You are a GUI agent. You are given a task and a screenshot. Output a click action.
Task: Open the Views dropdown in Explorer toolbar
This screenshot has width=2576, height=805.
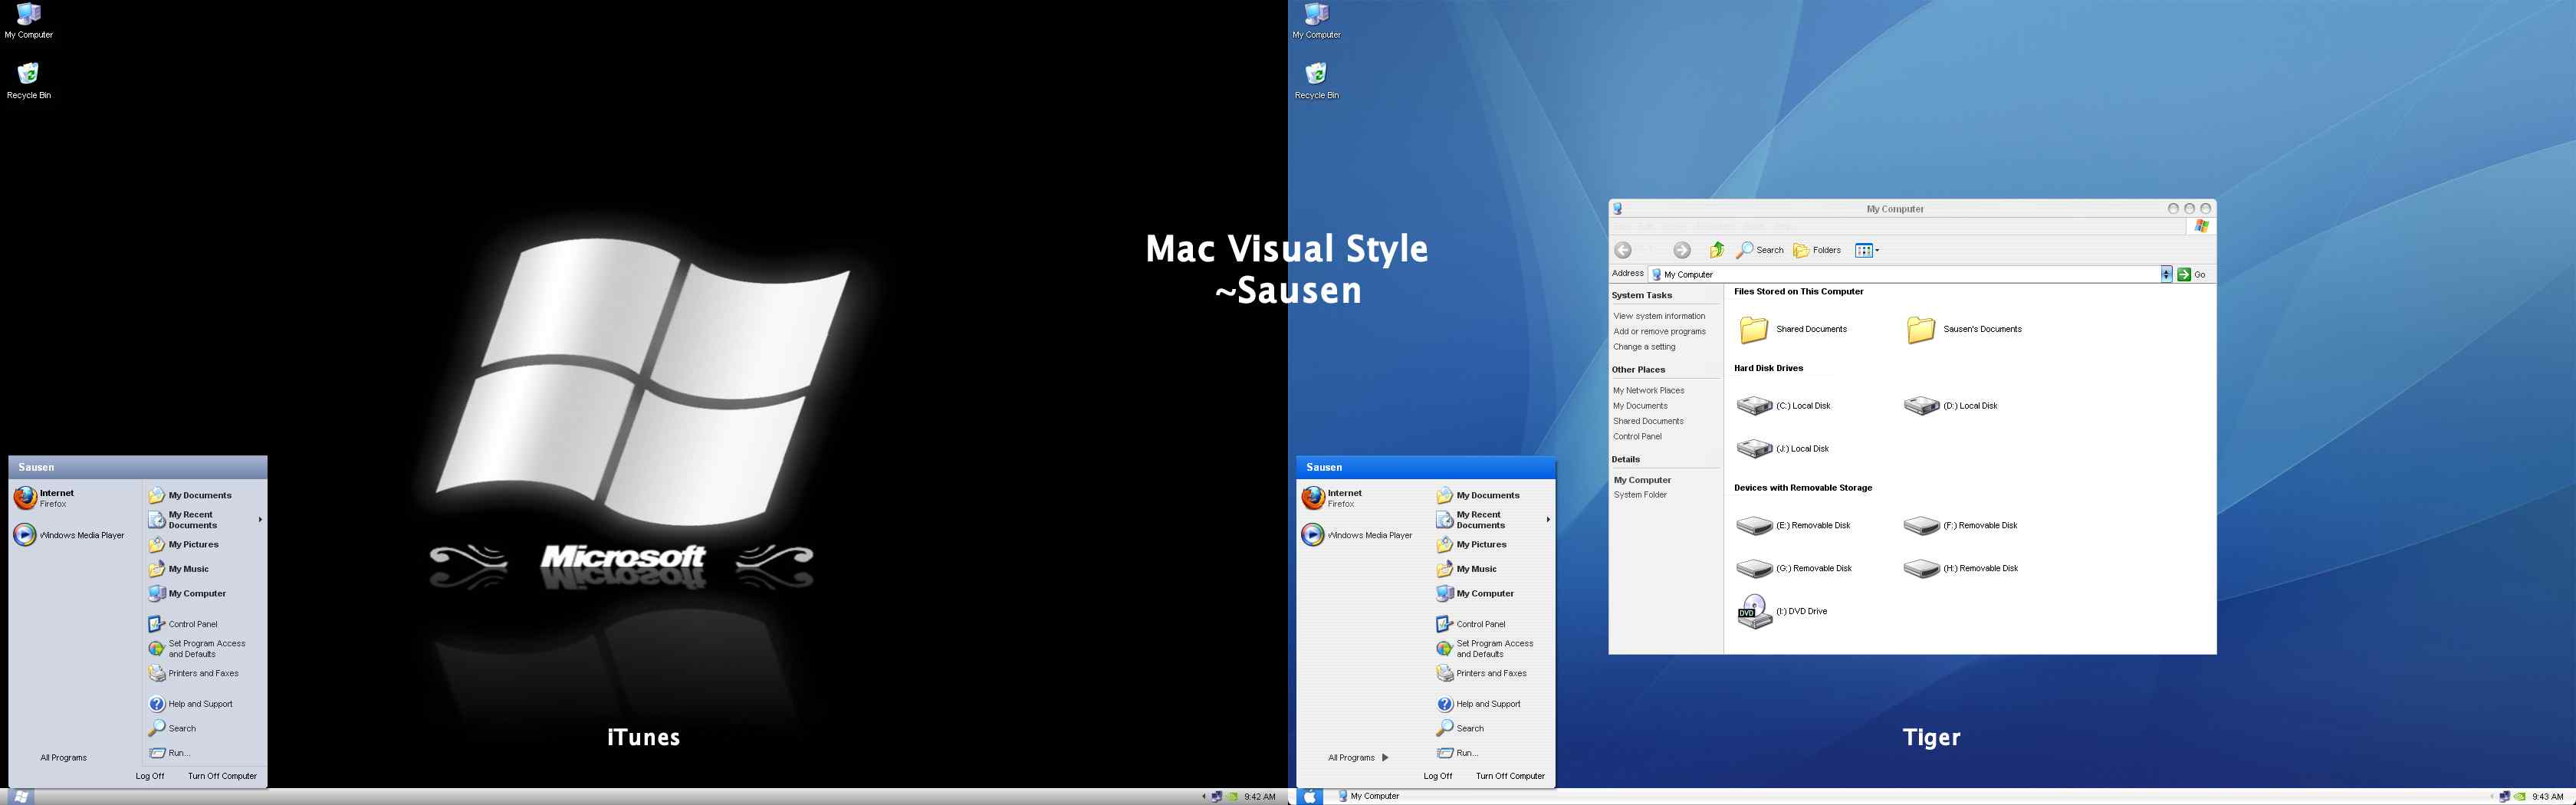[x=1867, y=250]
